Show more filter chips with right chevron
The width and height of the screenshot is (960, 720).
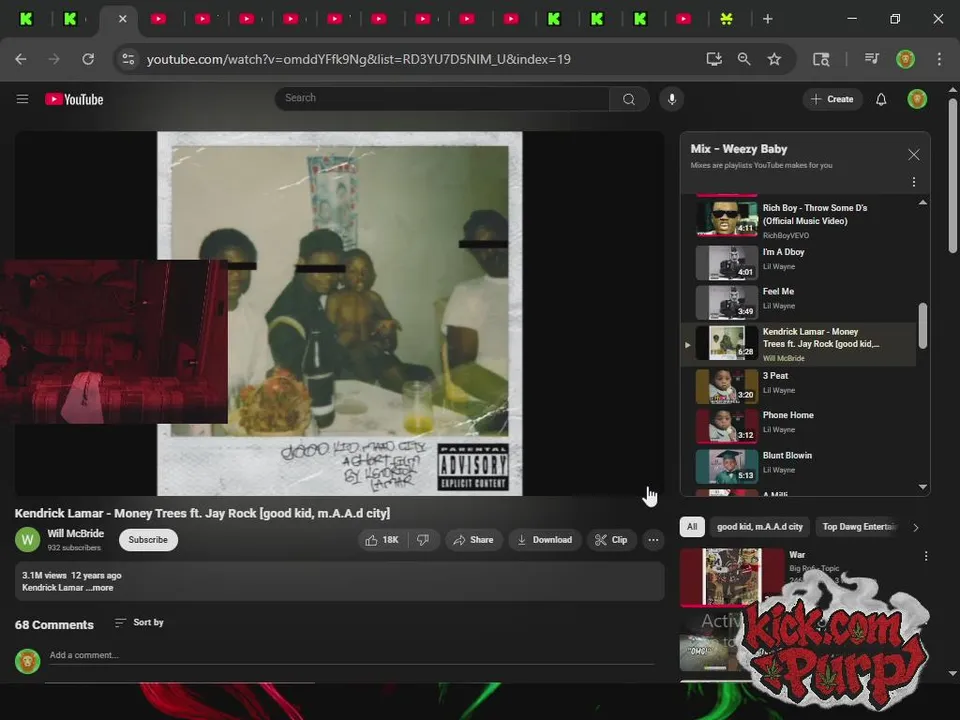[916, 527]
